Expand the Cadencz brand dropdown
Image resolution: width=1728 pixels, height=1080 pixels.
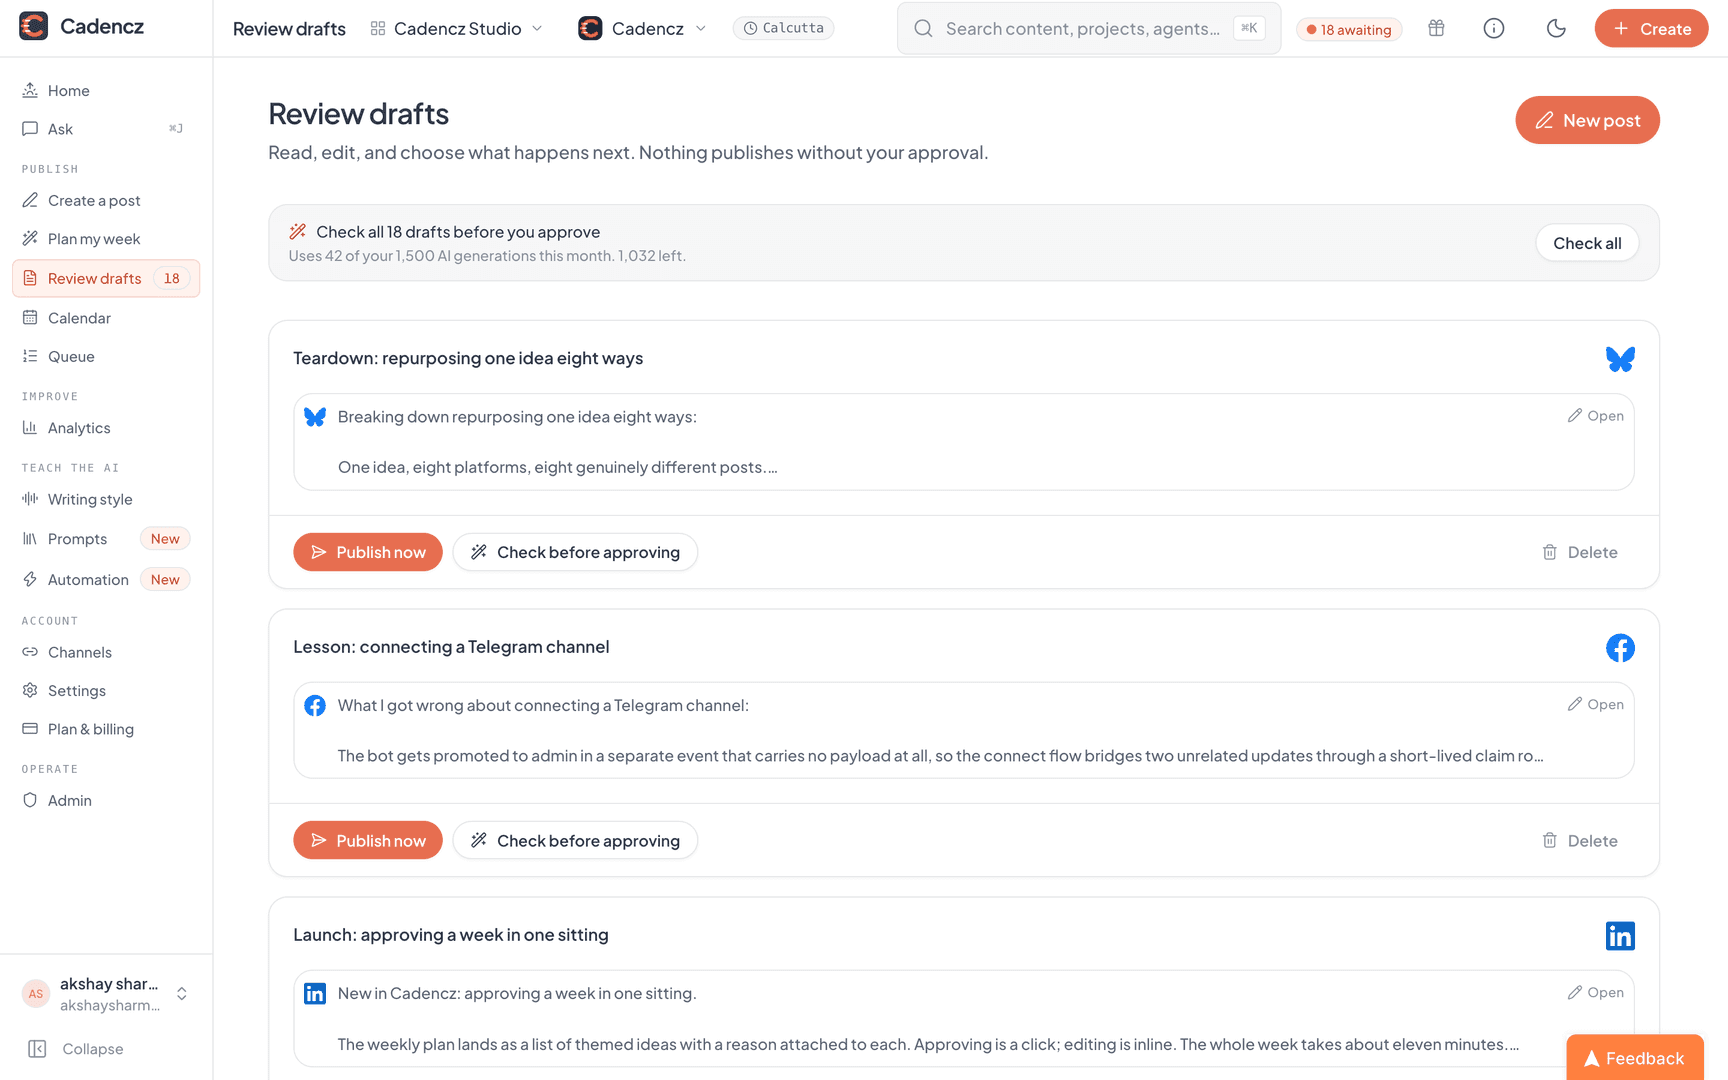coord(643,28)
